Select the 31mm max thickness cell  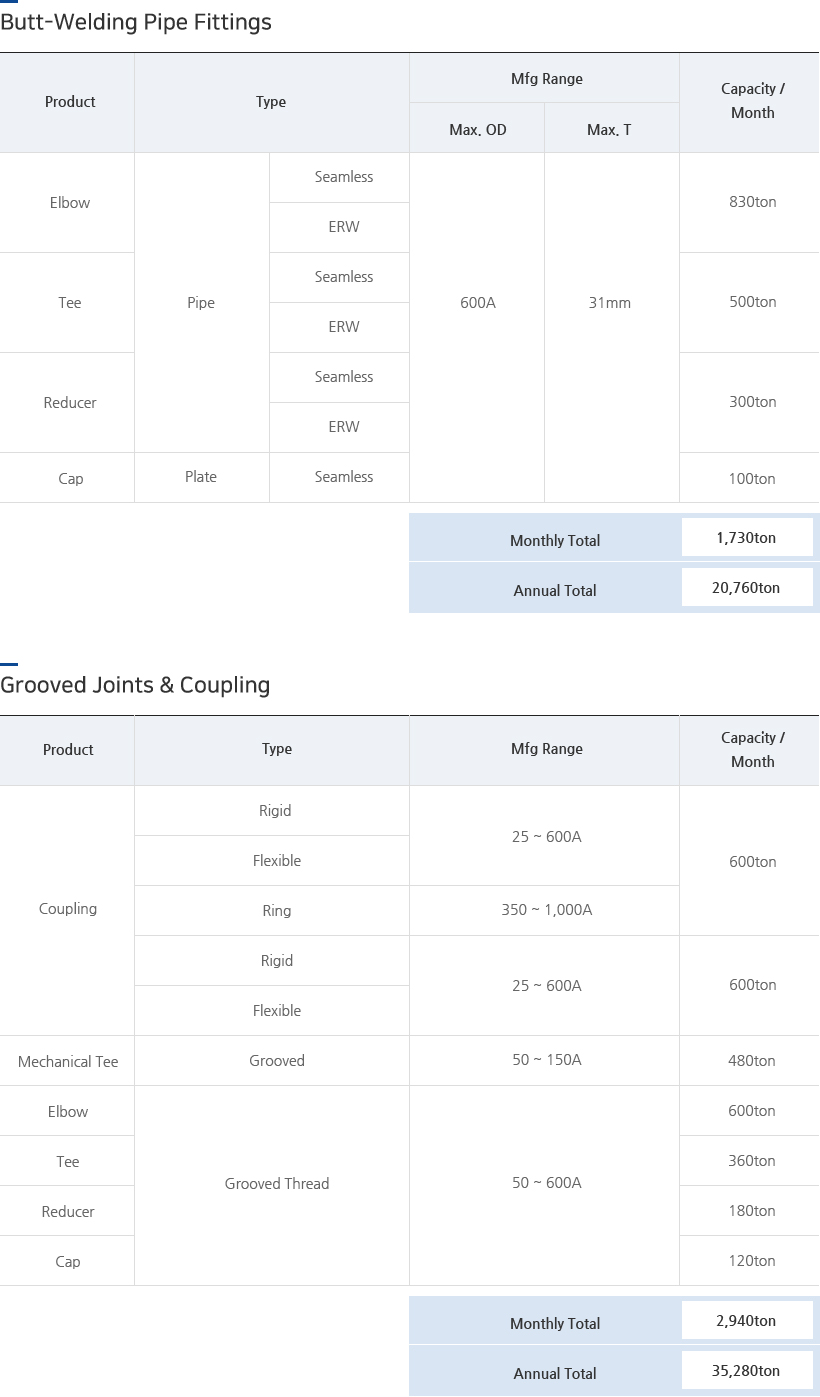(610, 303)
